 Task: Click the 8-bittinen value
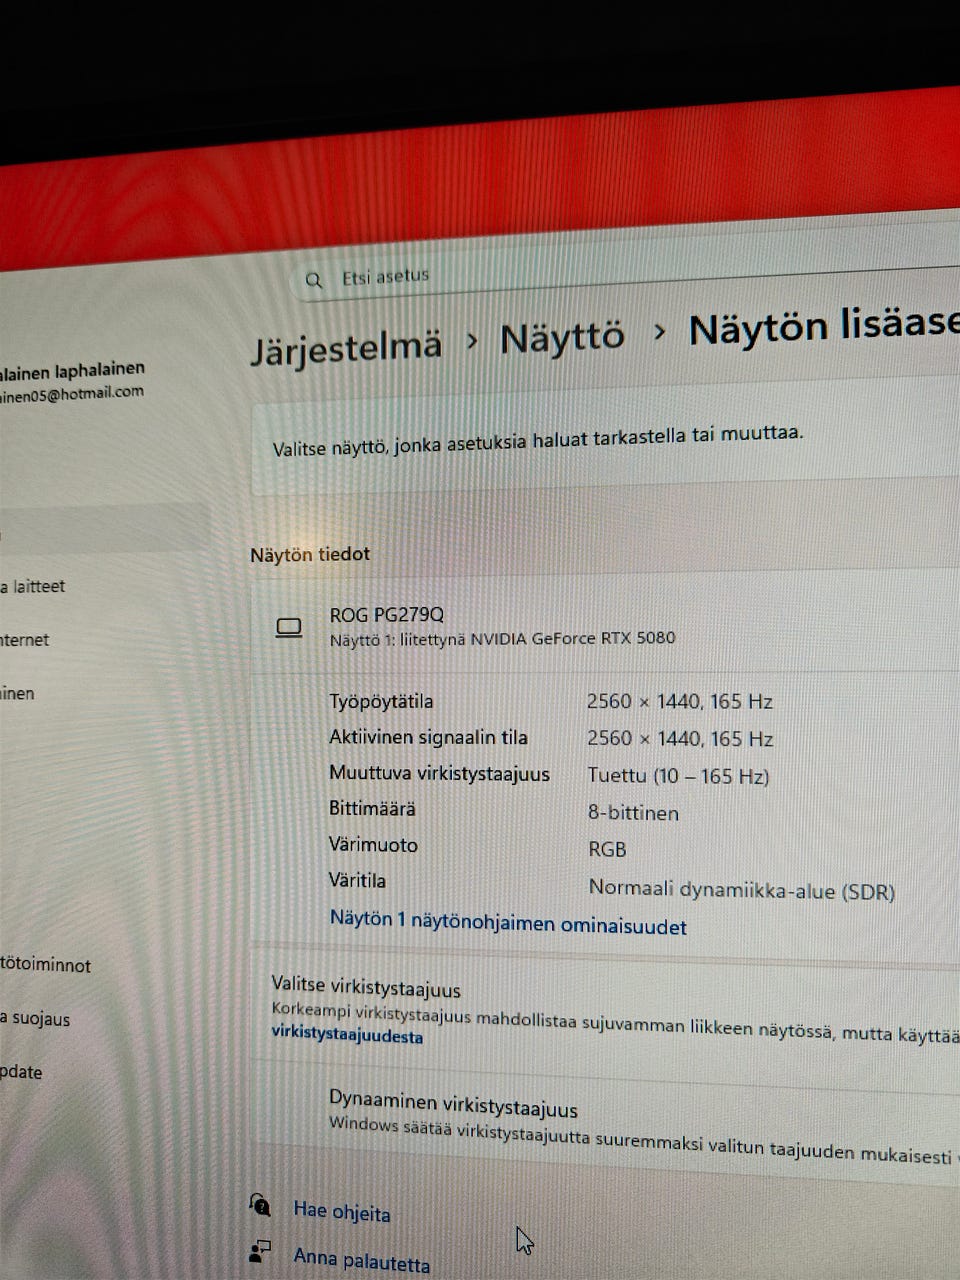(633, 813)
